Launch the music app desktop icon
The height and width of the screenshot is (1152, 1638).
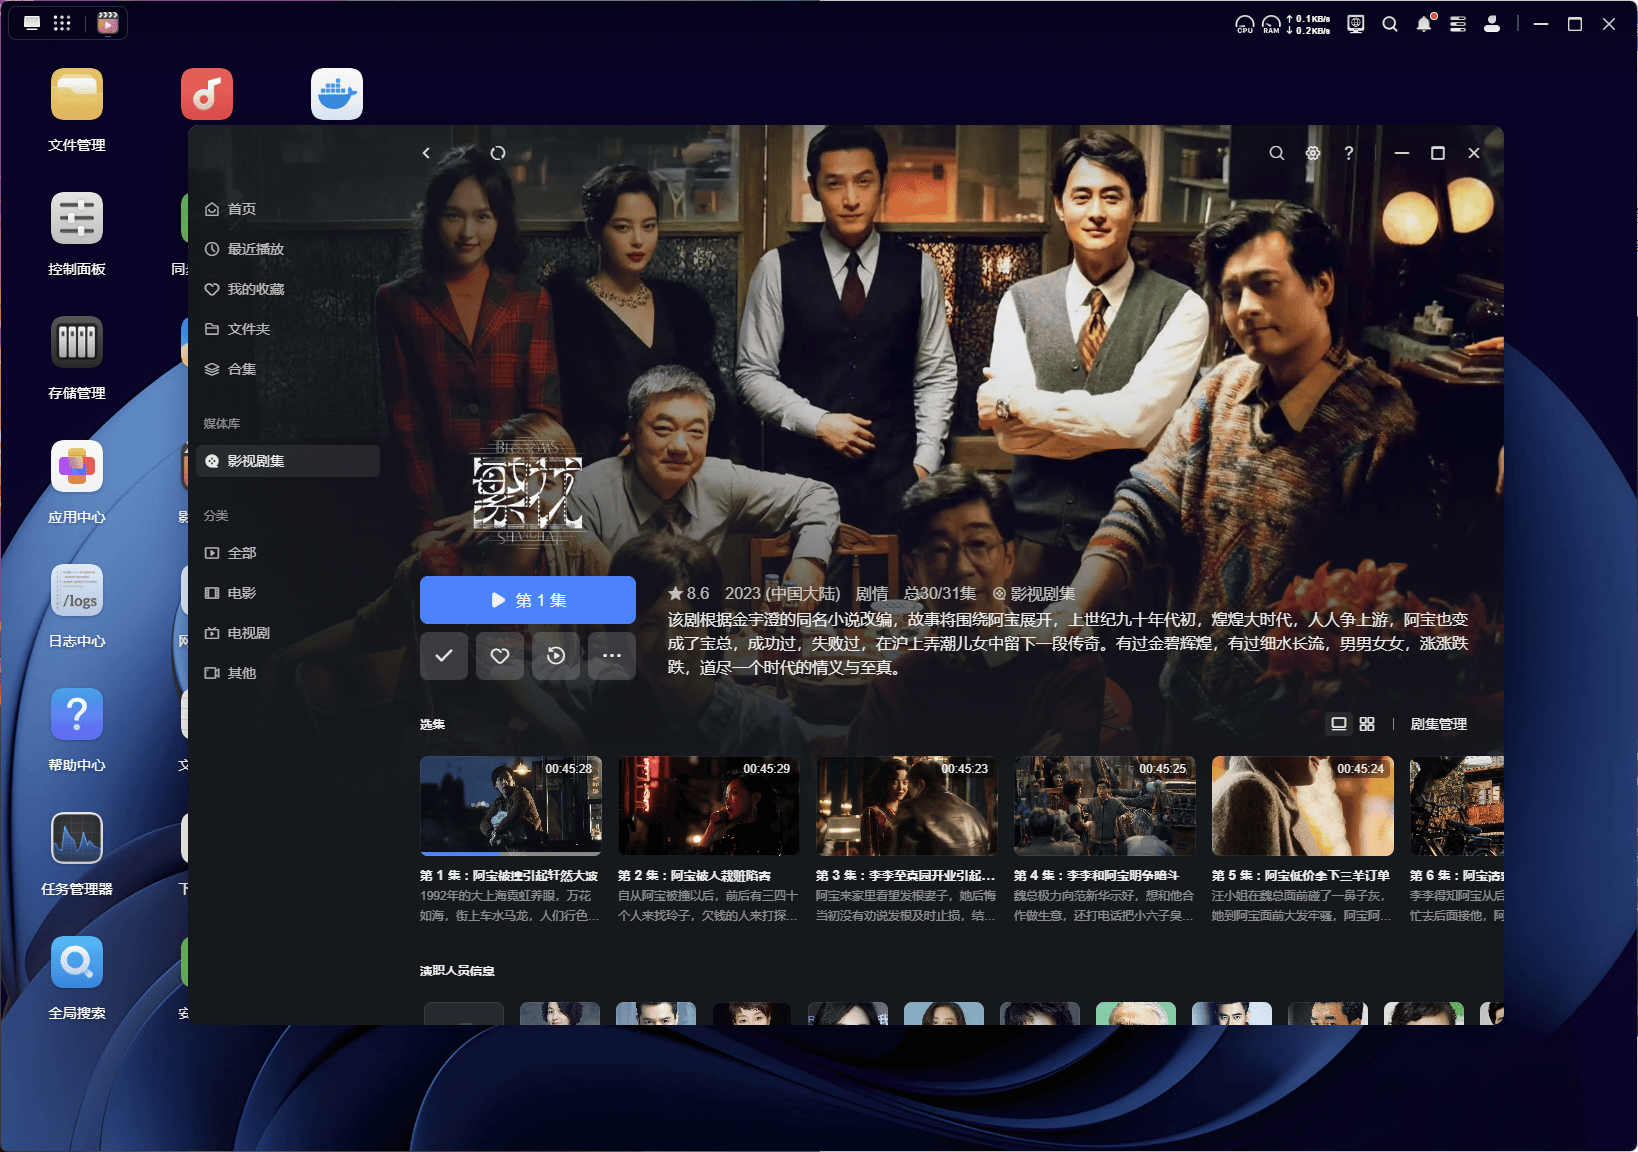coord(207,95)
